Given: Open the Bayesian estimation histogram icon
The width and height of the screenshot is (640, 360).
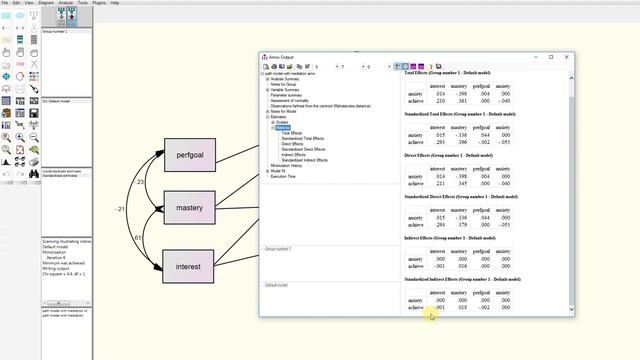Looking at the screenshot, I should coord(6,162).
